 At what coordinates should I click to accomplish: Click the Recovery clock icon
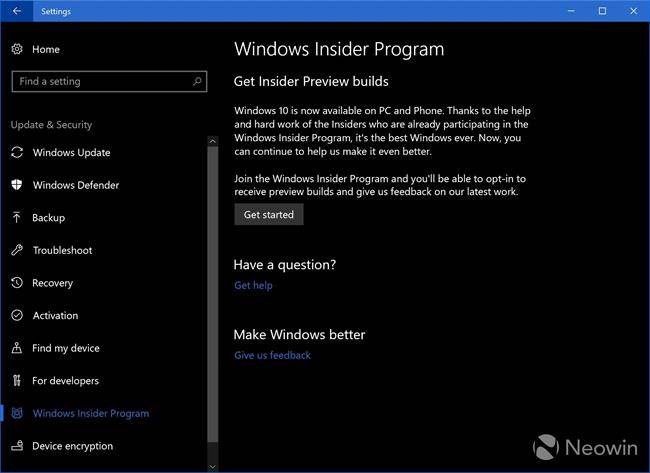pyautogui.click(x=17, y=283)
